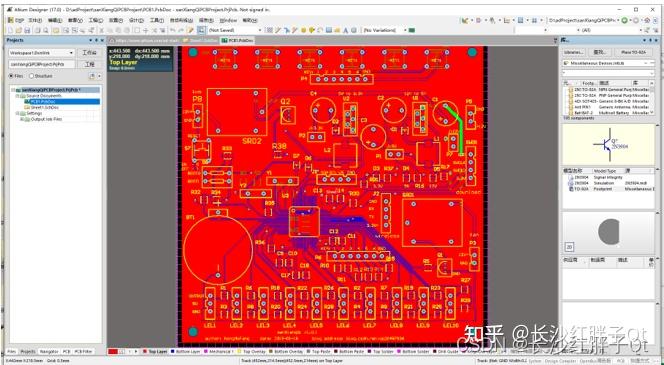Select the Drill Guide layer tab
Screen dimensions: 664x365
[x=447, y=351]
